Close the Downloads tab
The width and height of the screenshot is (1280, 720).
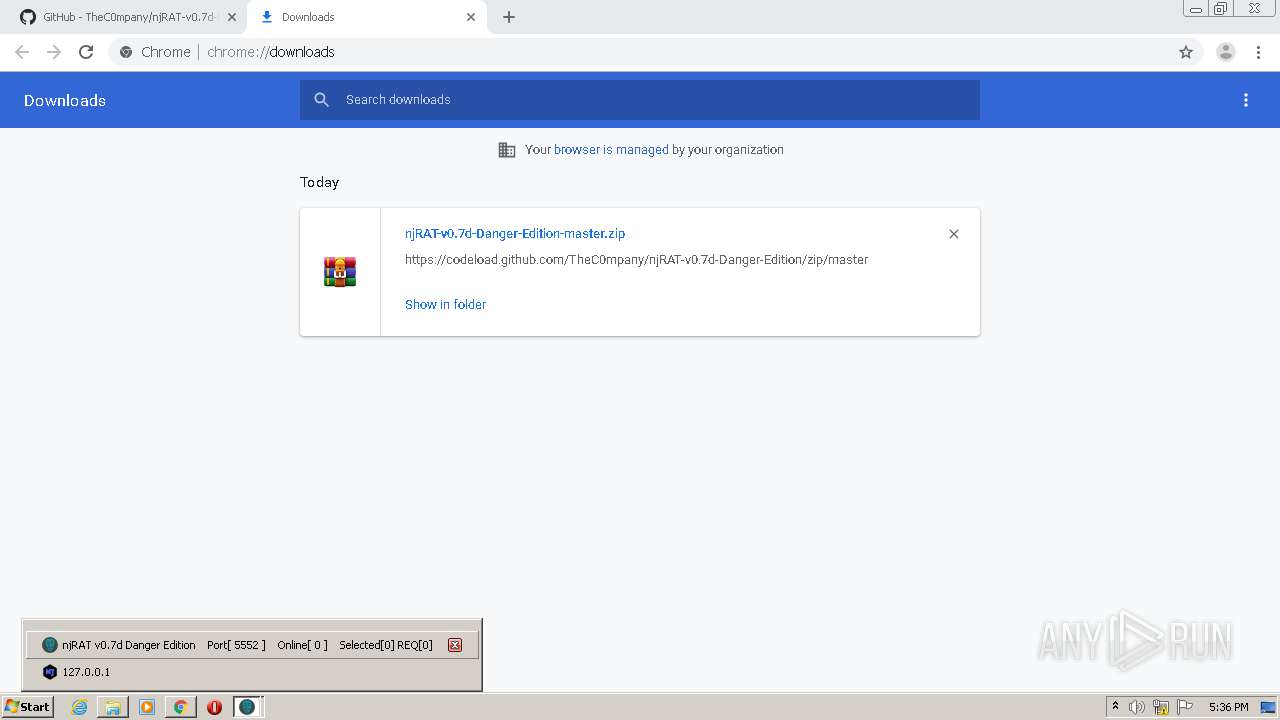(471, 17)
